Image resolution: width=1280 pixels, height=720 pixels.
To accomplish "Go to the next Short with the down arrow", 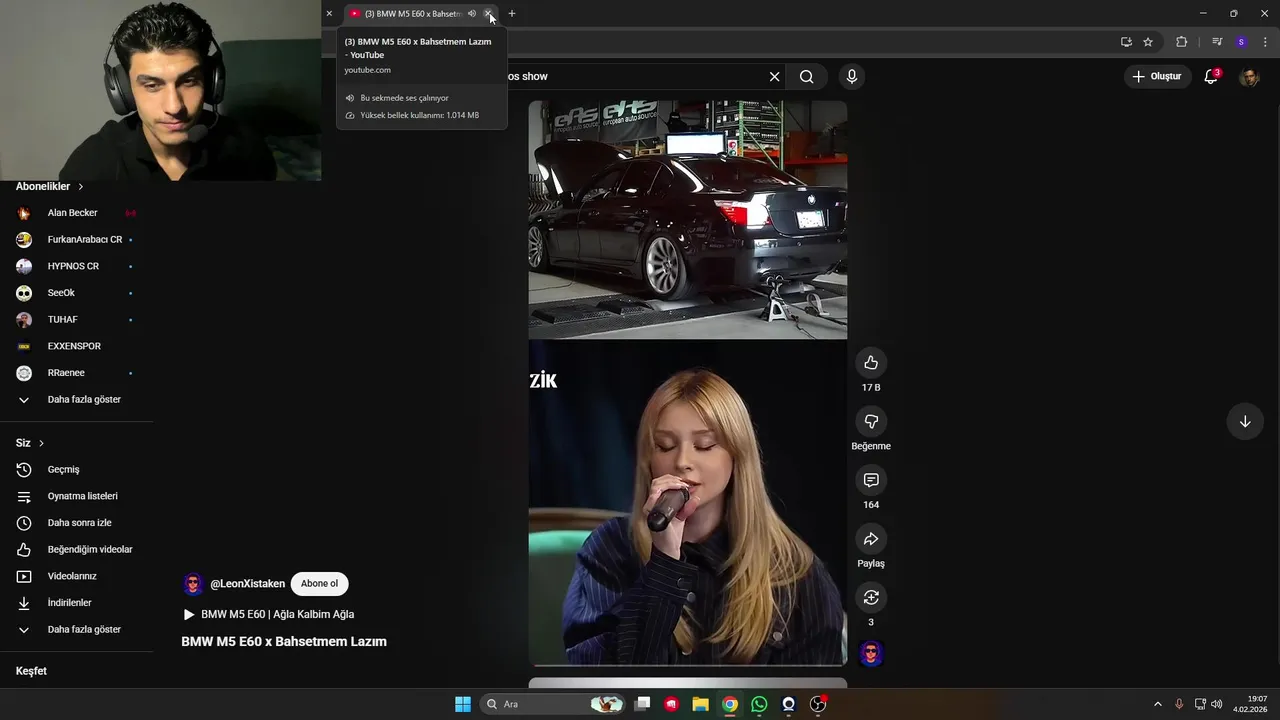I will coord(1245,422).
